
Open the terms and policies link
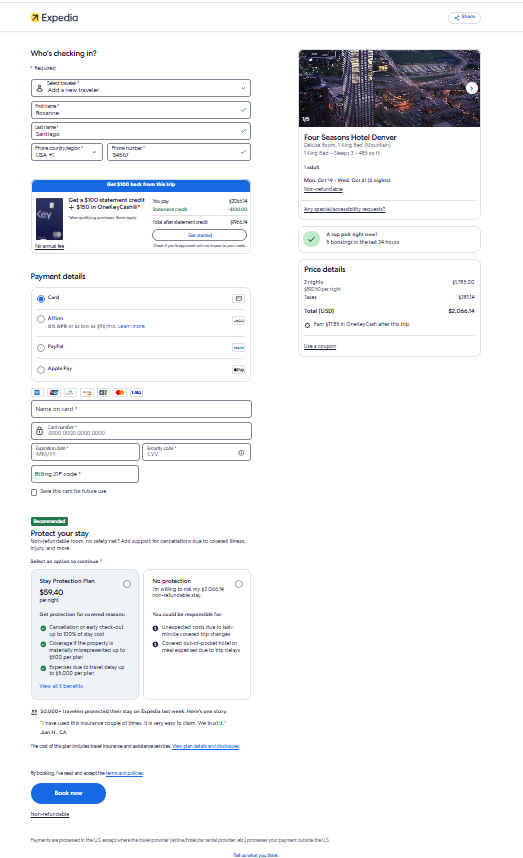tap(125, 773)
